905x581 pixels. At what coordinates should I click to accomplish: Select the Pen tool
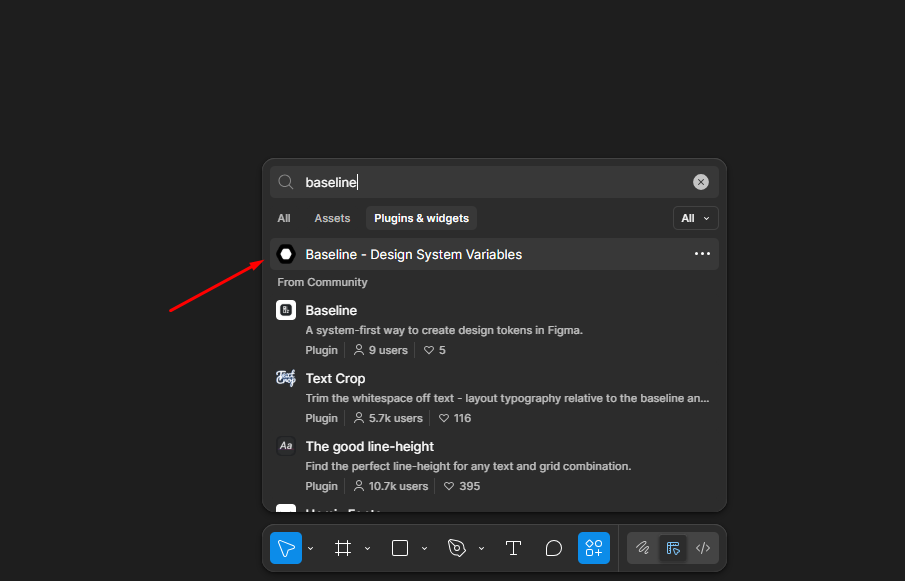coord(457,548)
